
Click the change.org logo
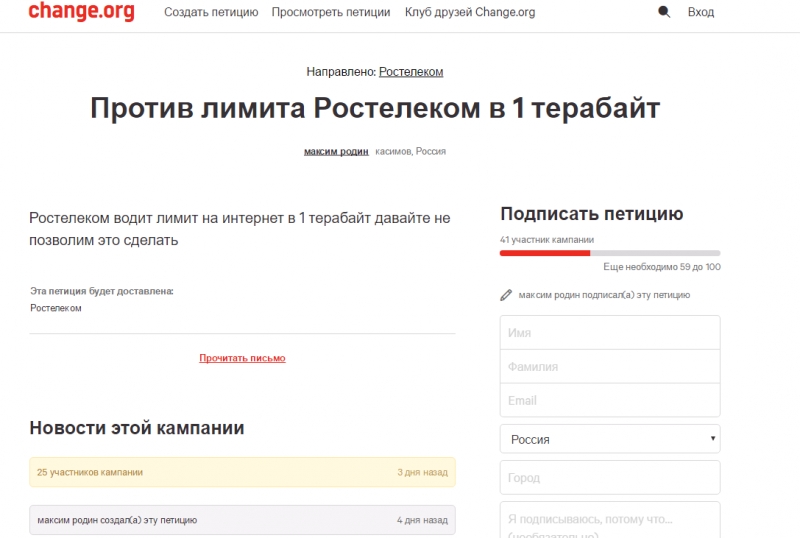coord(81,11)
